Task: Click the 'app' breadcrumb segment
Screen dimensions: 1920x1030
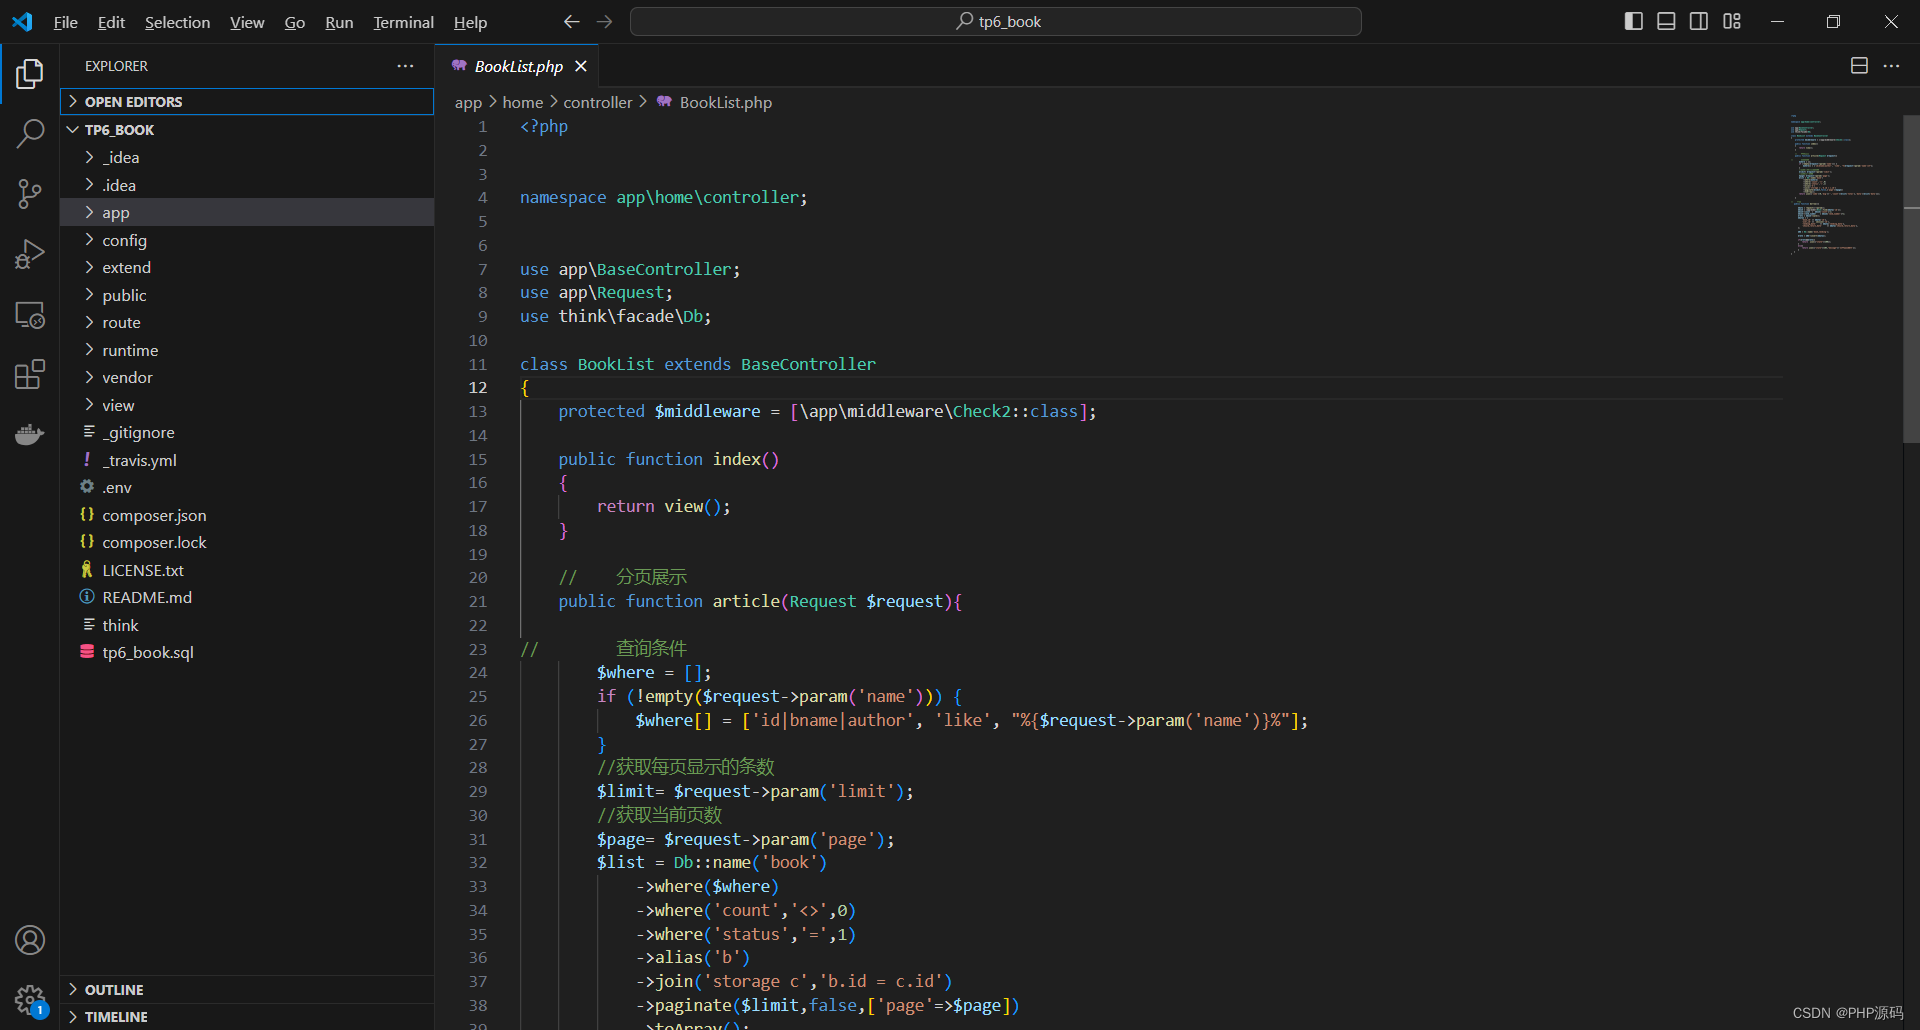Action: coord(468,102)
